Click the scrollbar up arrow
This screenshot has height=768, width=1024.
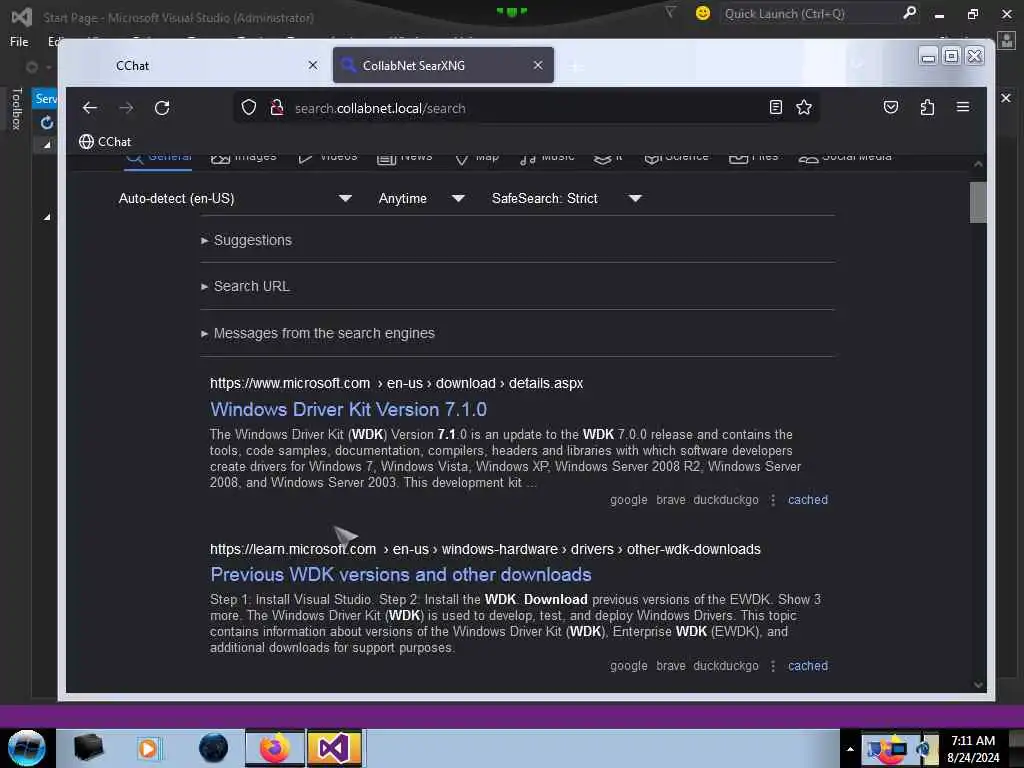(978, 164)
